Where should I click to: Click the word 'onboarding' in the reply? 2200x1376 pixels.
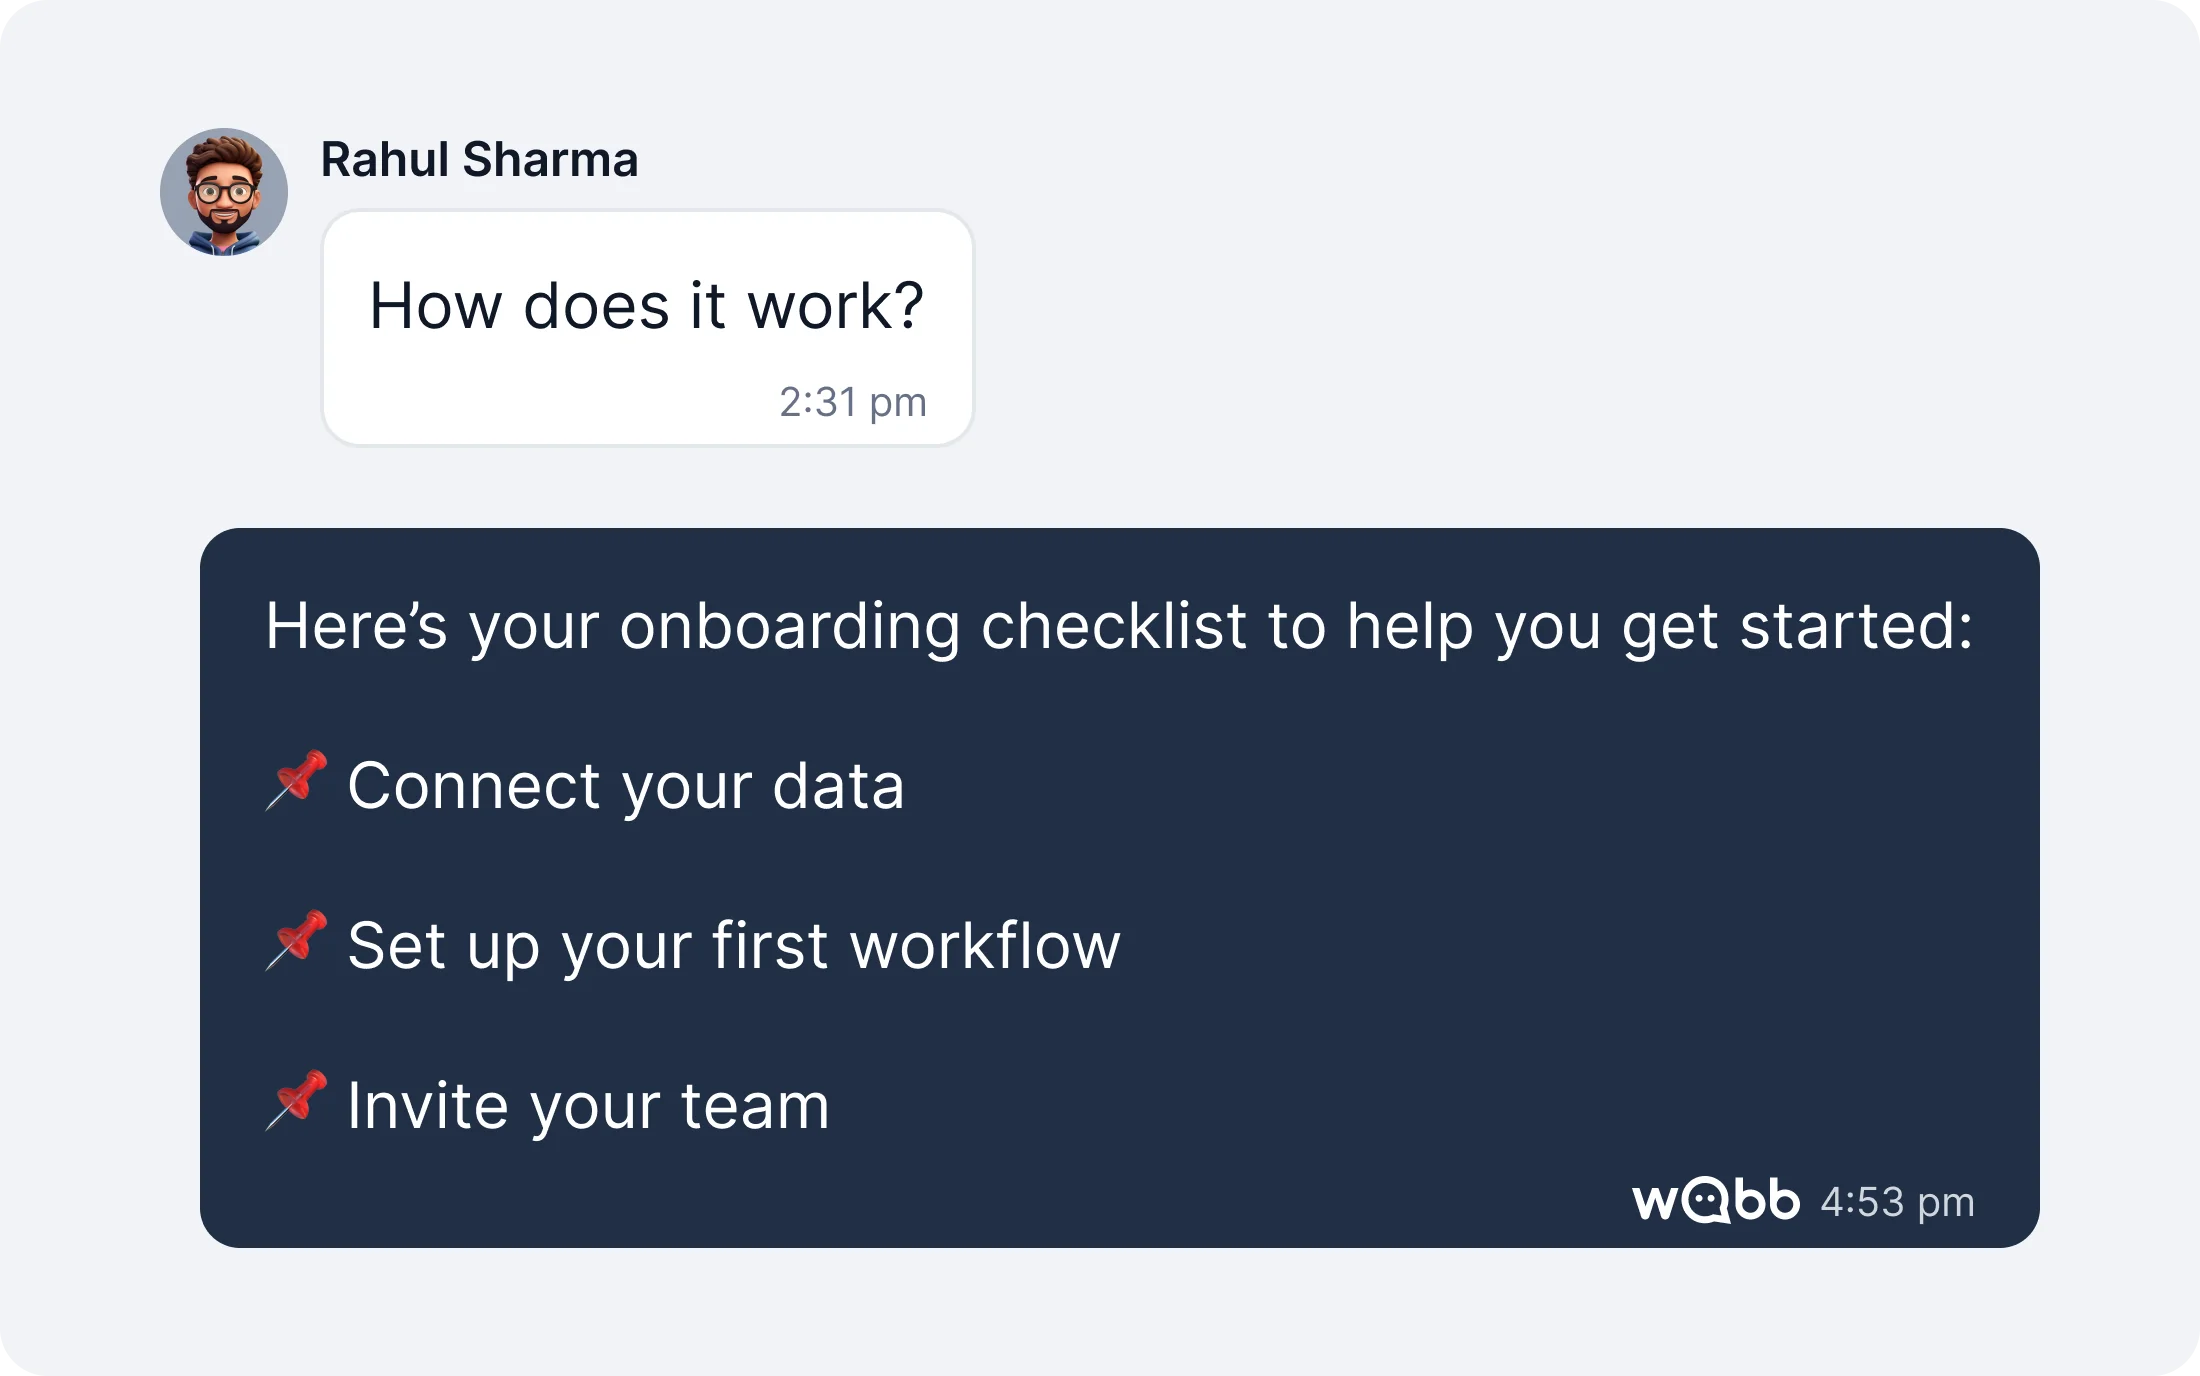[x=789, y=627]
